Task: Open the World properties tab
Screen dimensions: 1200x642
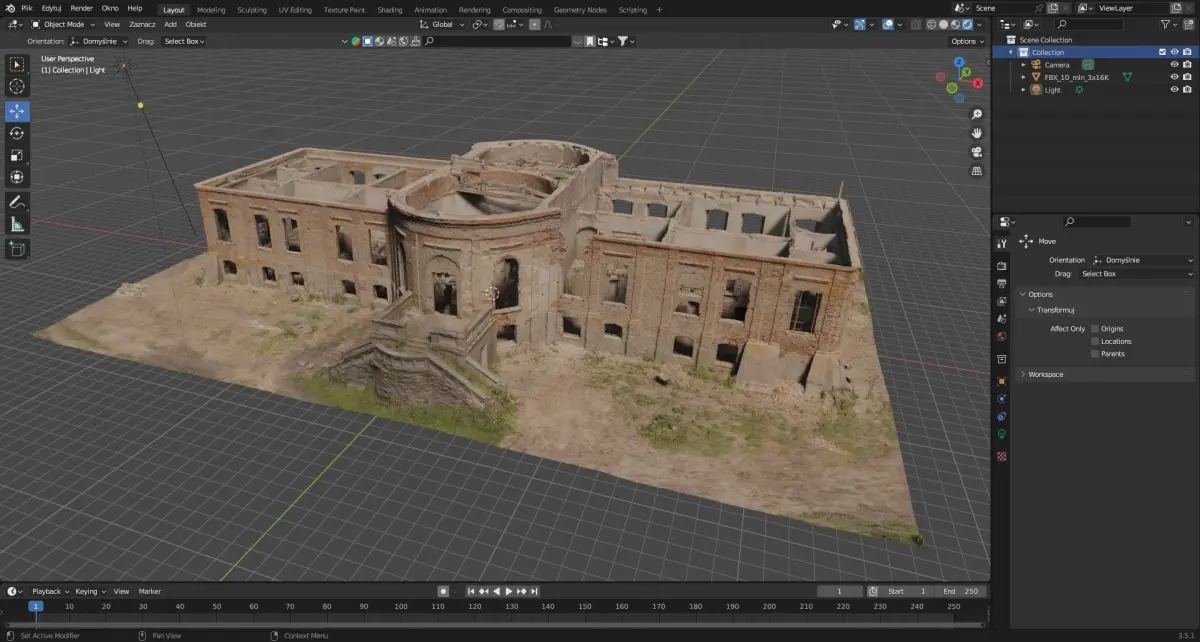Action: coord(1001,337)
